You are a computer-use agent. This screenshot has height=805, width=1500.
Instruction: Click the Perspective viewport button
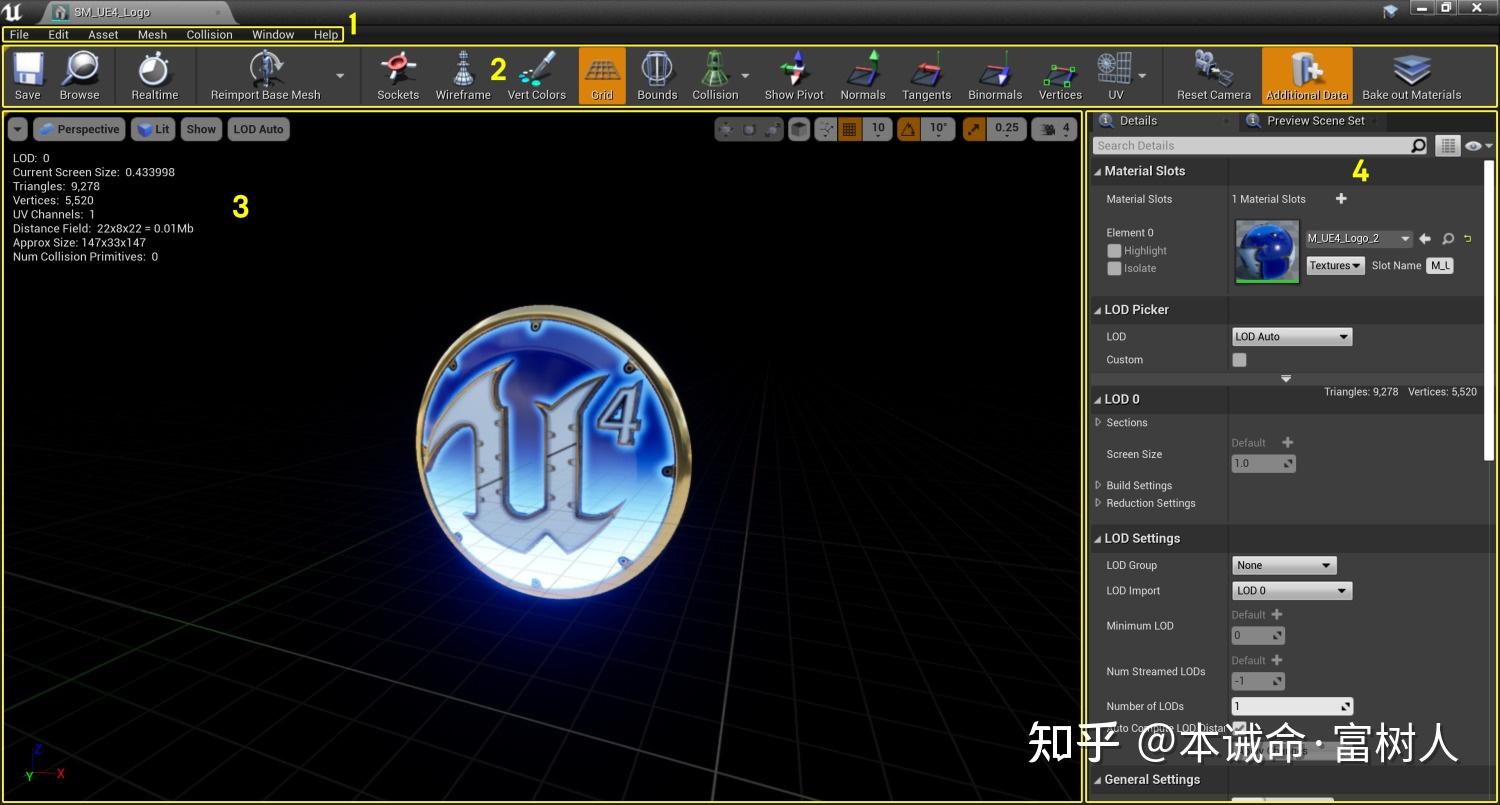[x=79, y=129]
